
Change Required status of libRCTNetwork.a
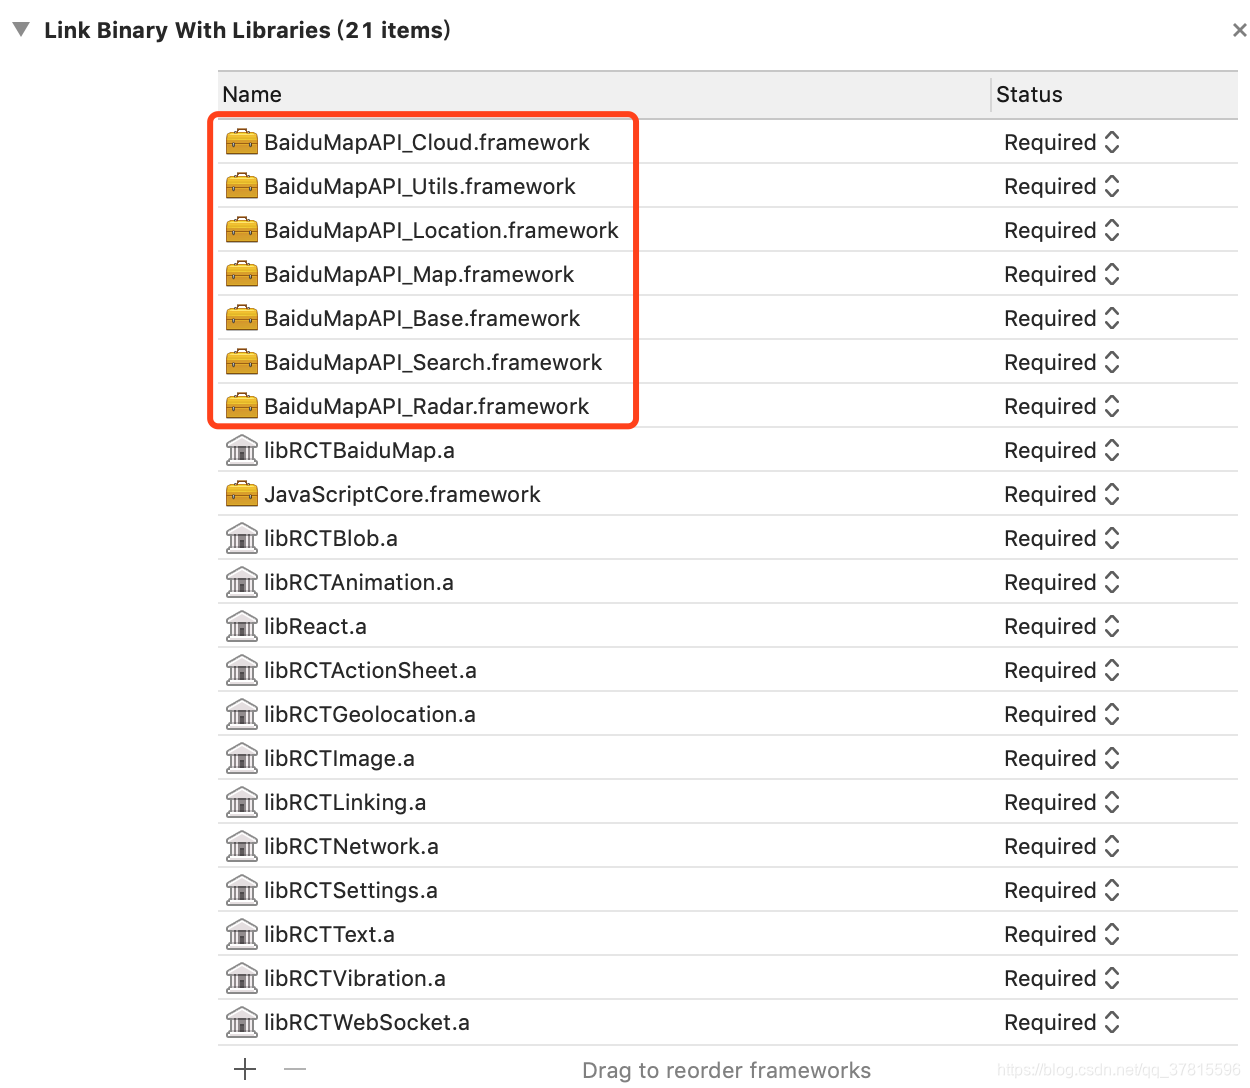[1062, 846]
